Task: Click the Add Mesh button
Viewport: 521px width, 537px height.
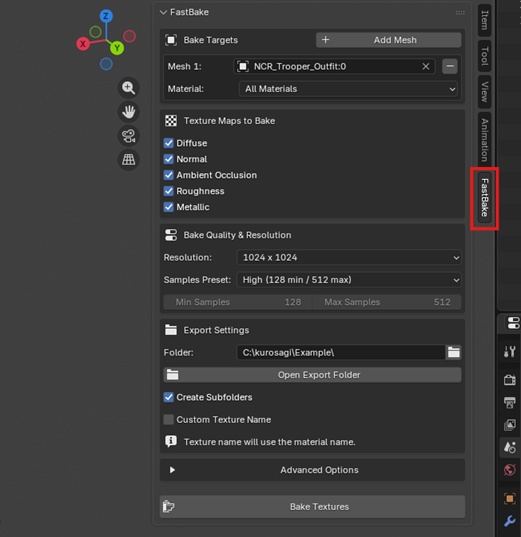Action: click(x=388, y=40)
